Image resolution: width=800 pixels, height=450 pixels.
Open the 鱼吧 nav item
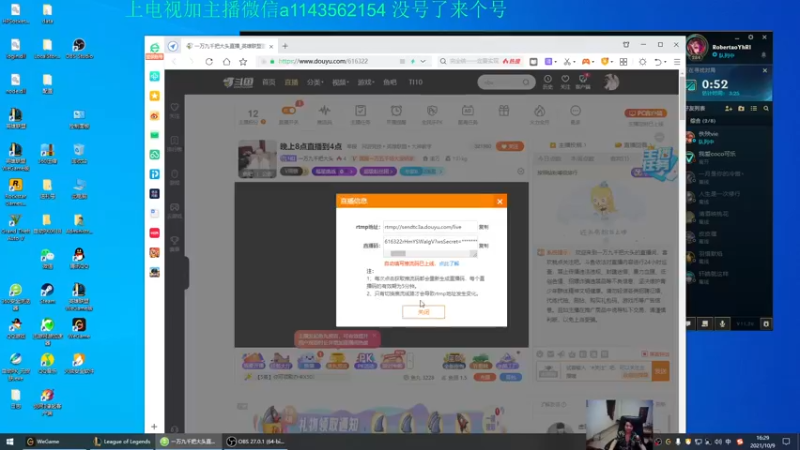pos(390,82)
